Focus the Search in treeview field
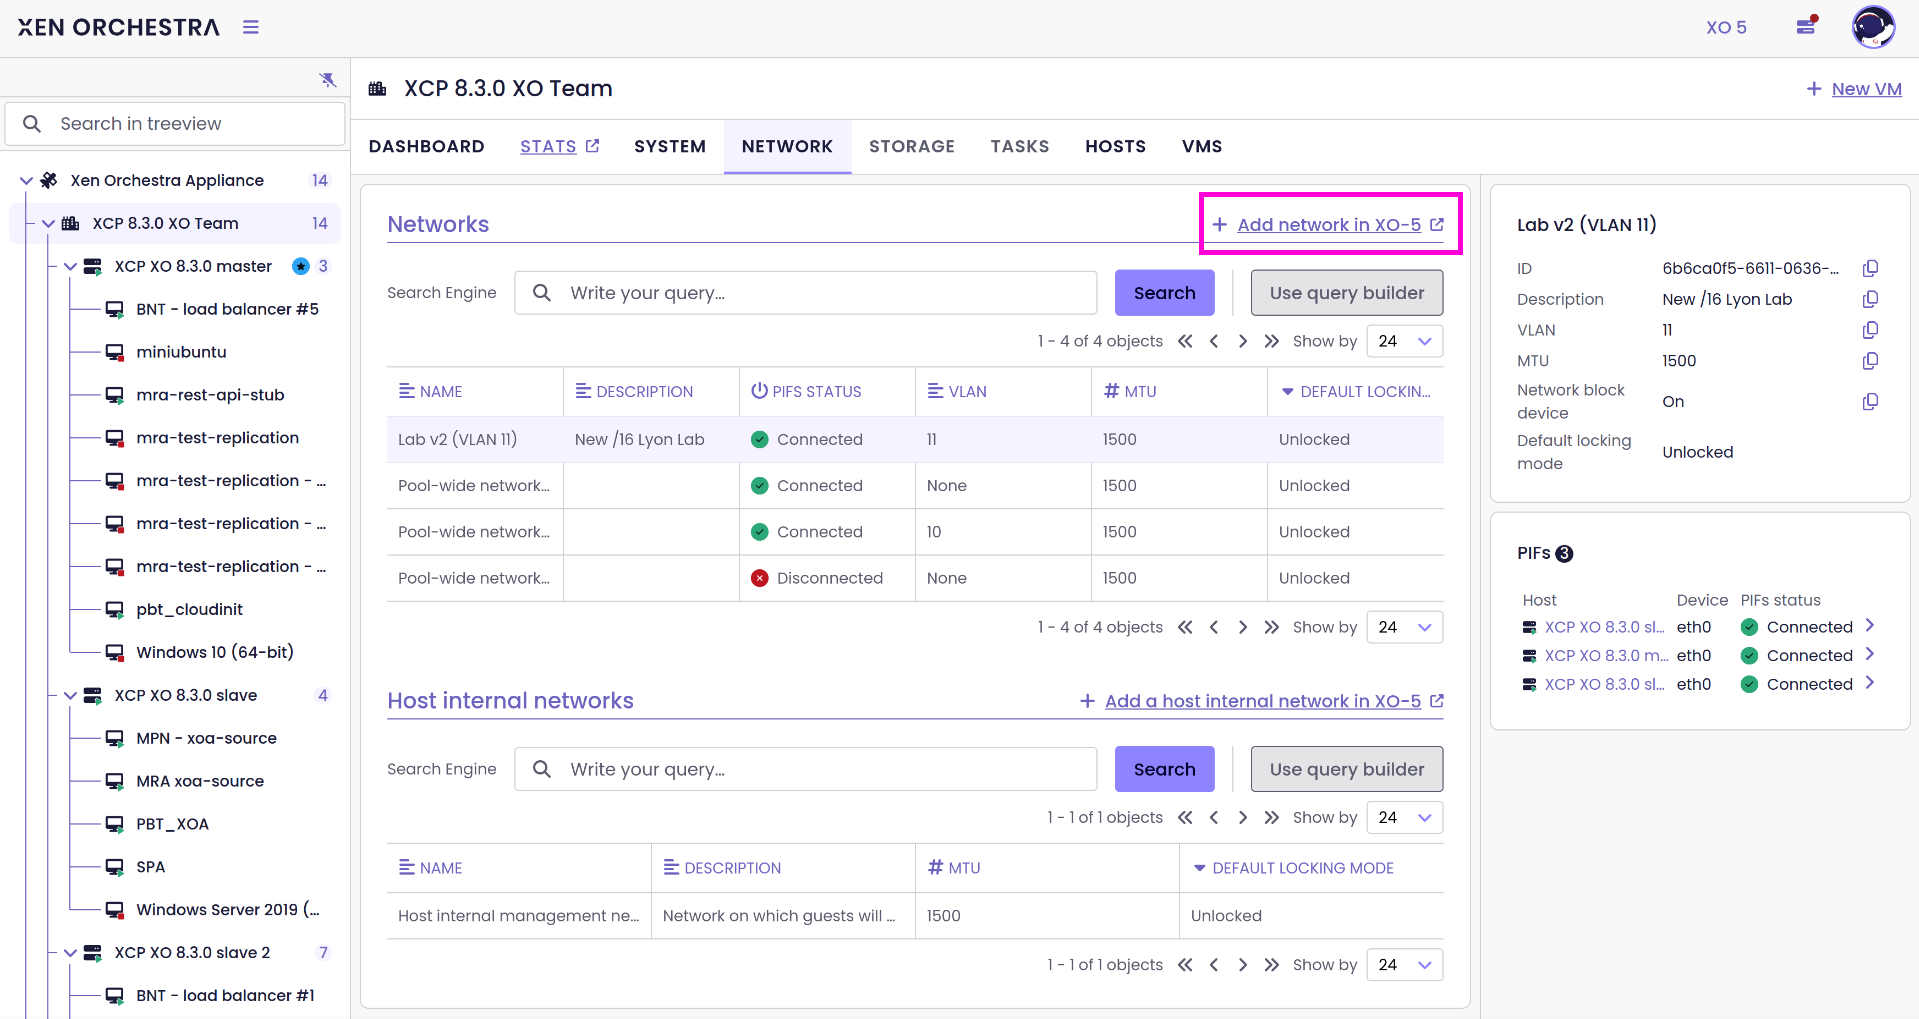The image size is (1919, 1019). click(x=190, y=124)
